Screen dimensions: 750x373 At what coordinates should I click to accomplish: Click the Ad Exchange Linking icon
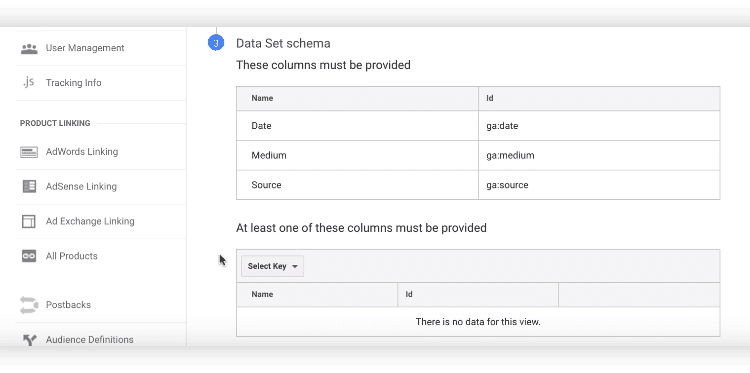pyautogui.click(x=29, y=221)
